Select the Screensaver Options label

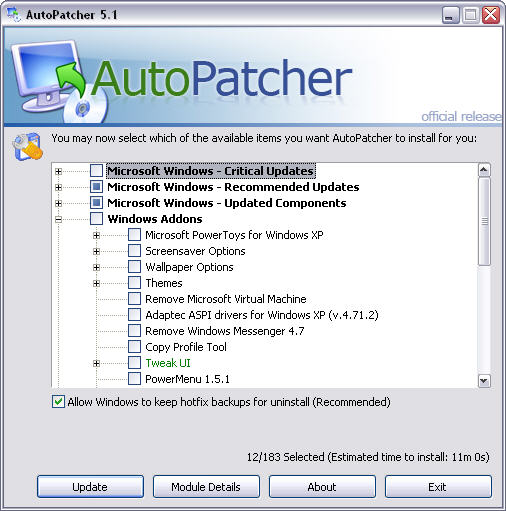coord(195,251)
